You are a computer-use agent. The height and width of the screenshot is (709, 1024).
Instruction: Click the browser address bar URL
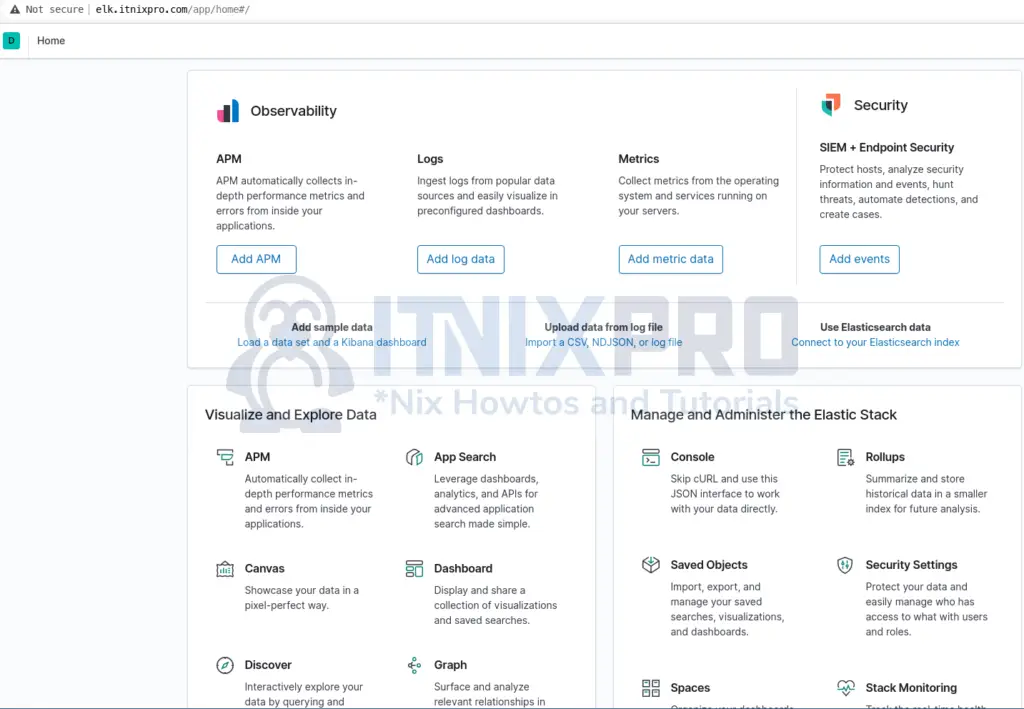[172, 9]
